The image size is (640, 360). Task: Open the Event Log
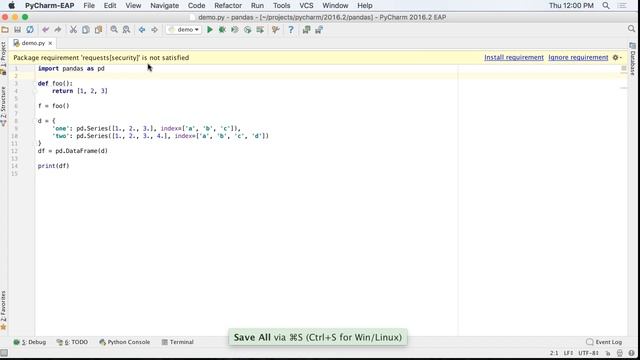coord(604,342)
